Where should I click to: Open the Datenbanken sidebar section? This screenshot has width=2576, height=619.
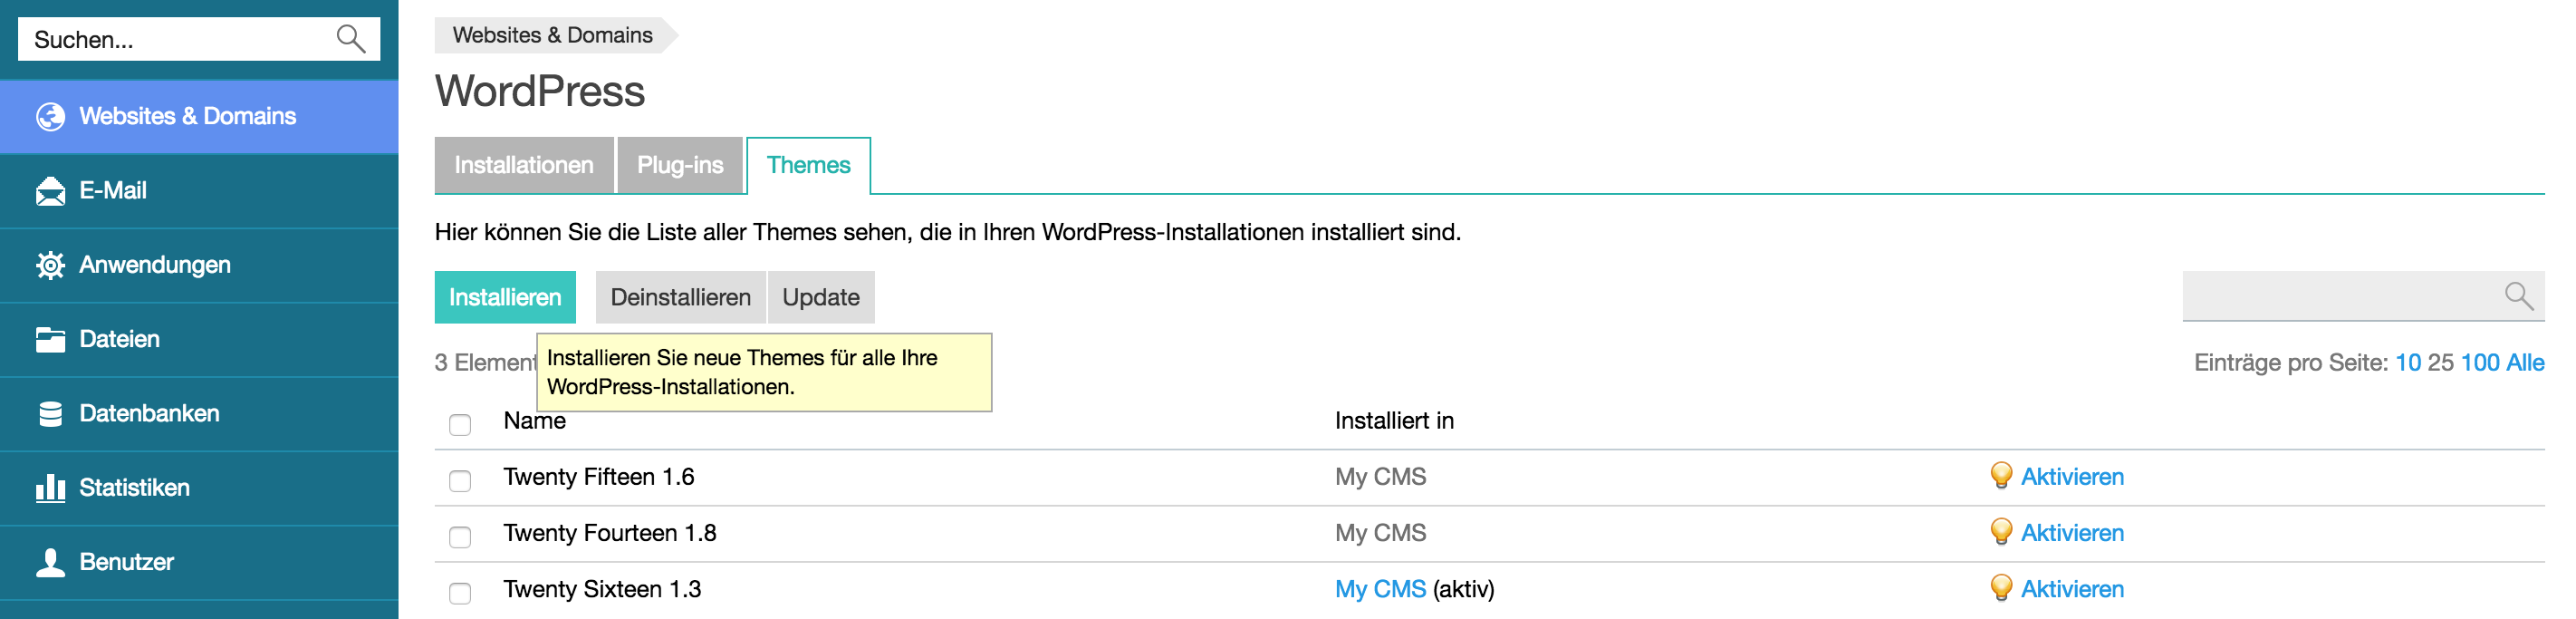199,414
